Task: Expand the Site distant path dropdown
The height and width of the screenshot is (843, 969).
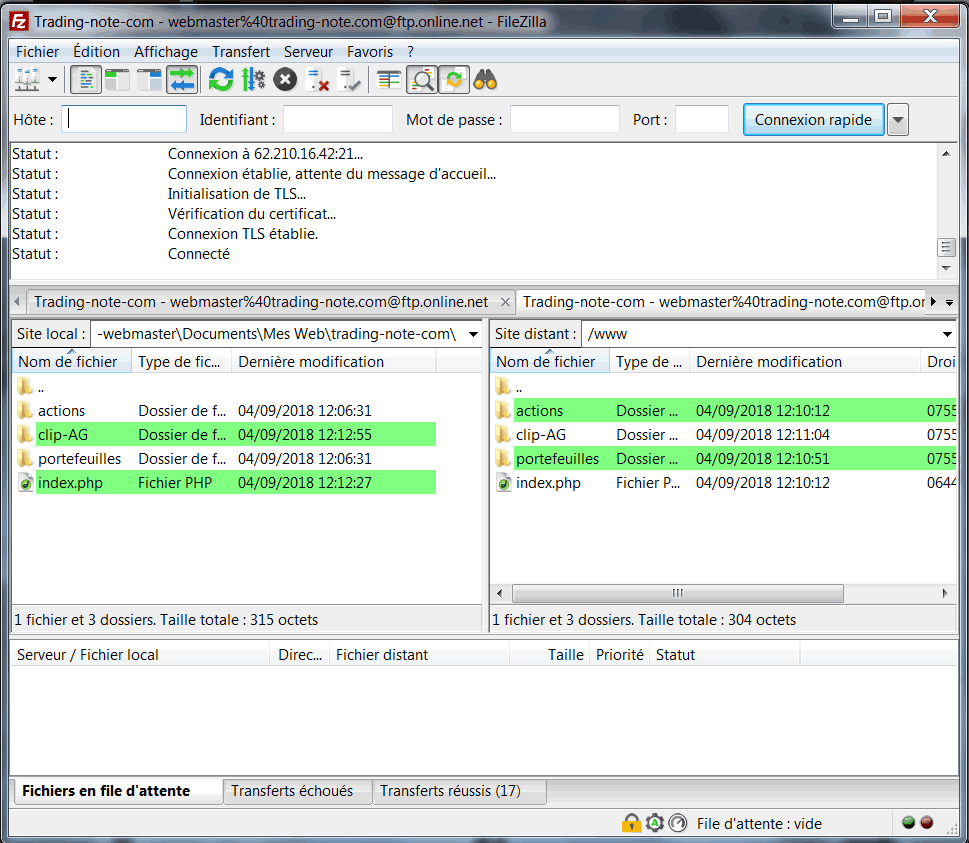Action: [x=947, y=334]
